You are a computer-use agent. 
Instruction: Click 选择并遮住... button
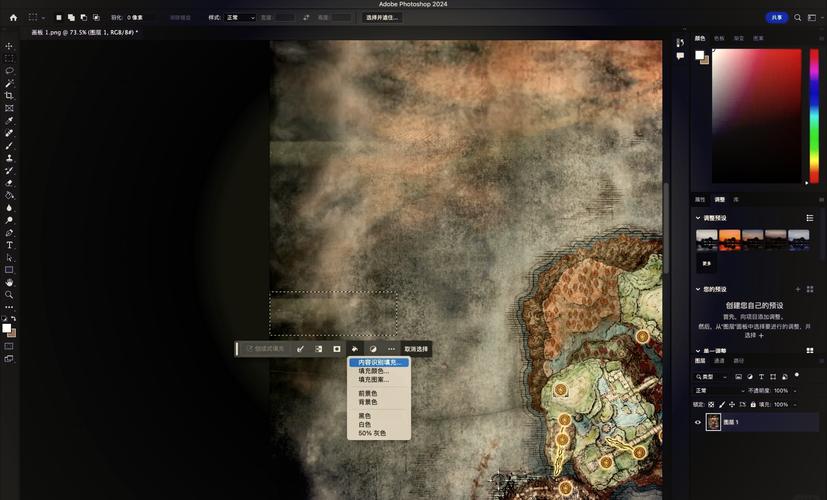point(382,17)
